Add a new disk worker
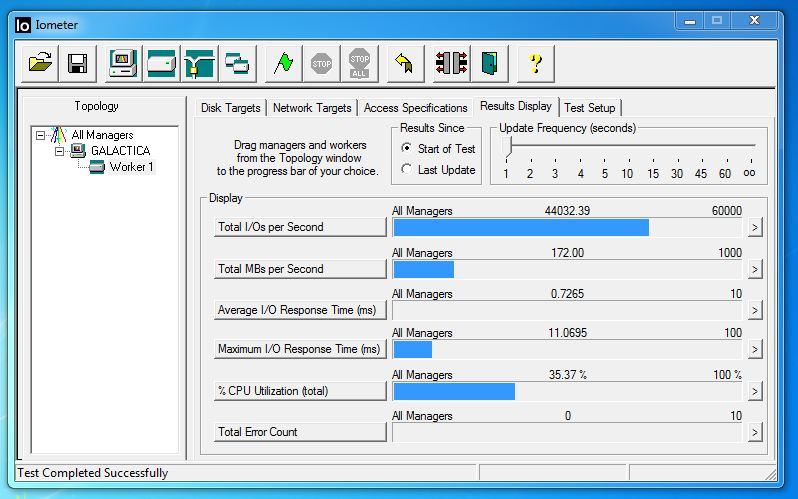 coord(161,63)
